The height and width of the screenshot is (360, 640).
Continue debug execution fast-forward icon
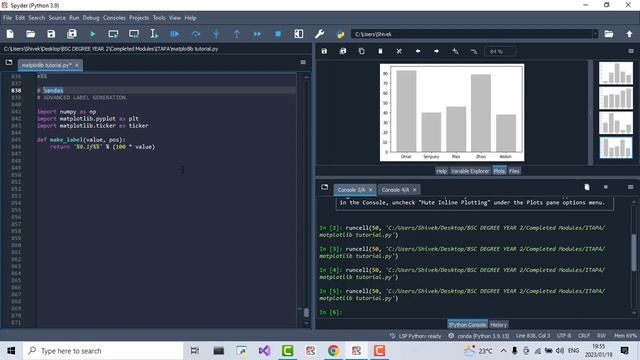[257, 34]
